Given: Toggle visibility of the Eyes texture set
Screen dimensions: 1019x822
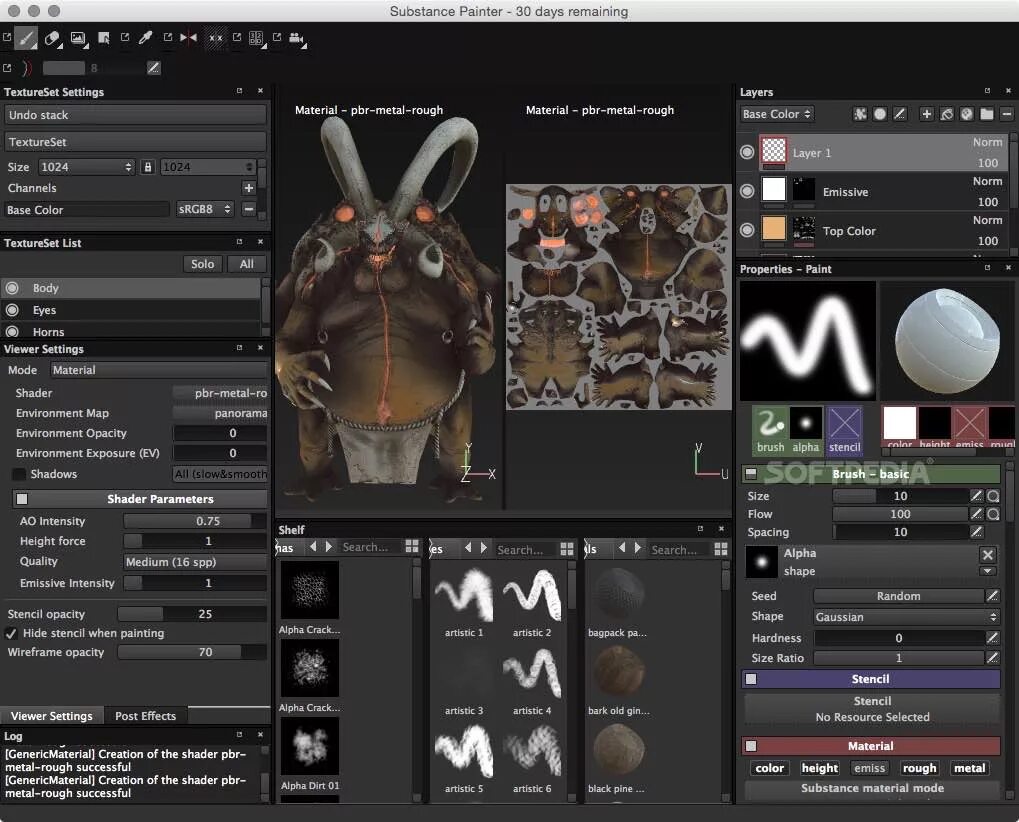Looking at the screenshot, I should [12, 310].
